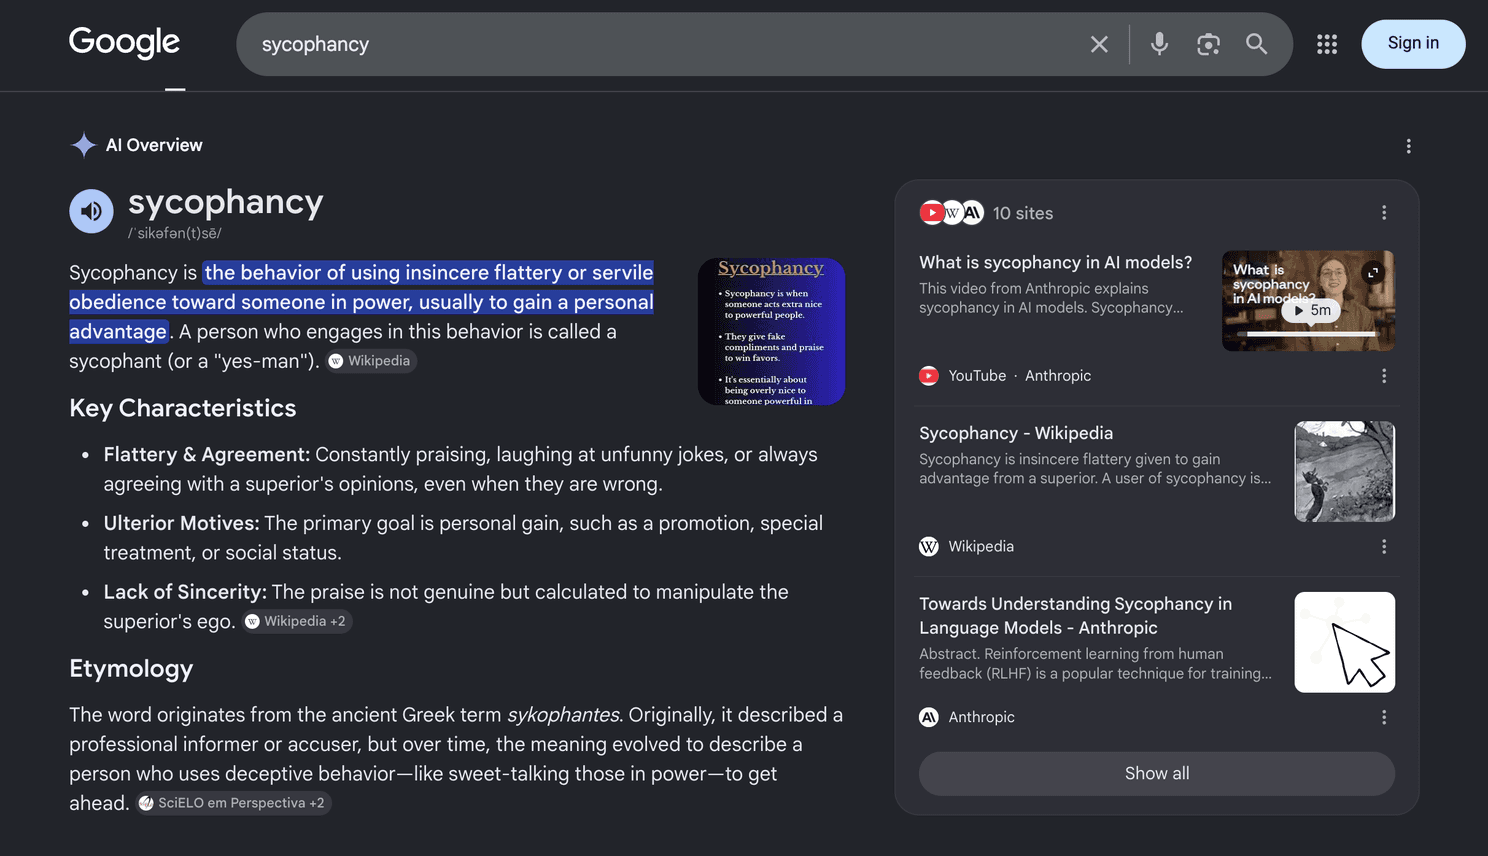
Task: Open the Anthropic paper cursor thumbnail
Action: 1344,642
